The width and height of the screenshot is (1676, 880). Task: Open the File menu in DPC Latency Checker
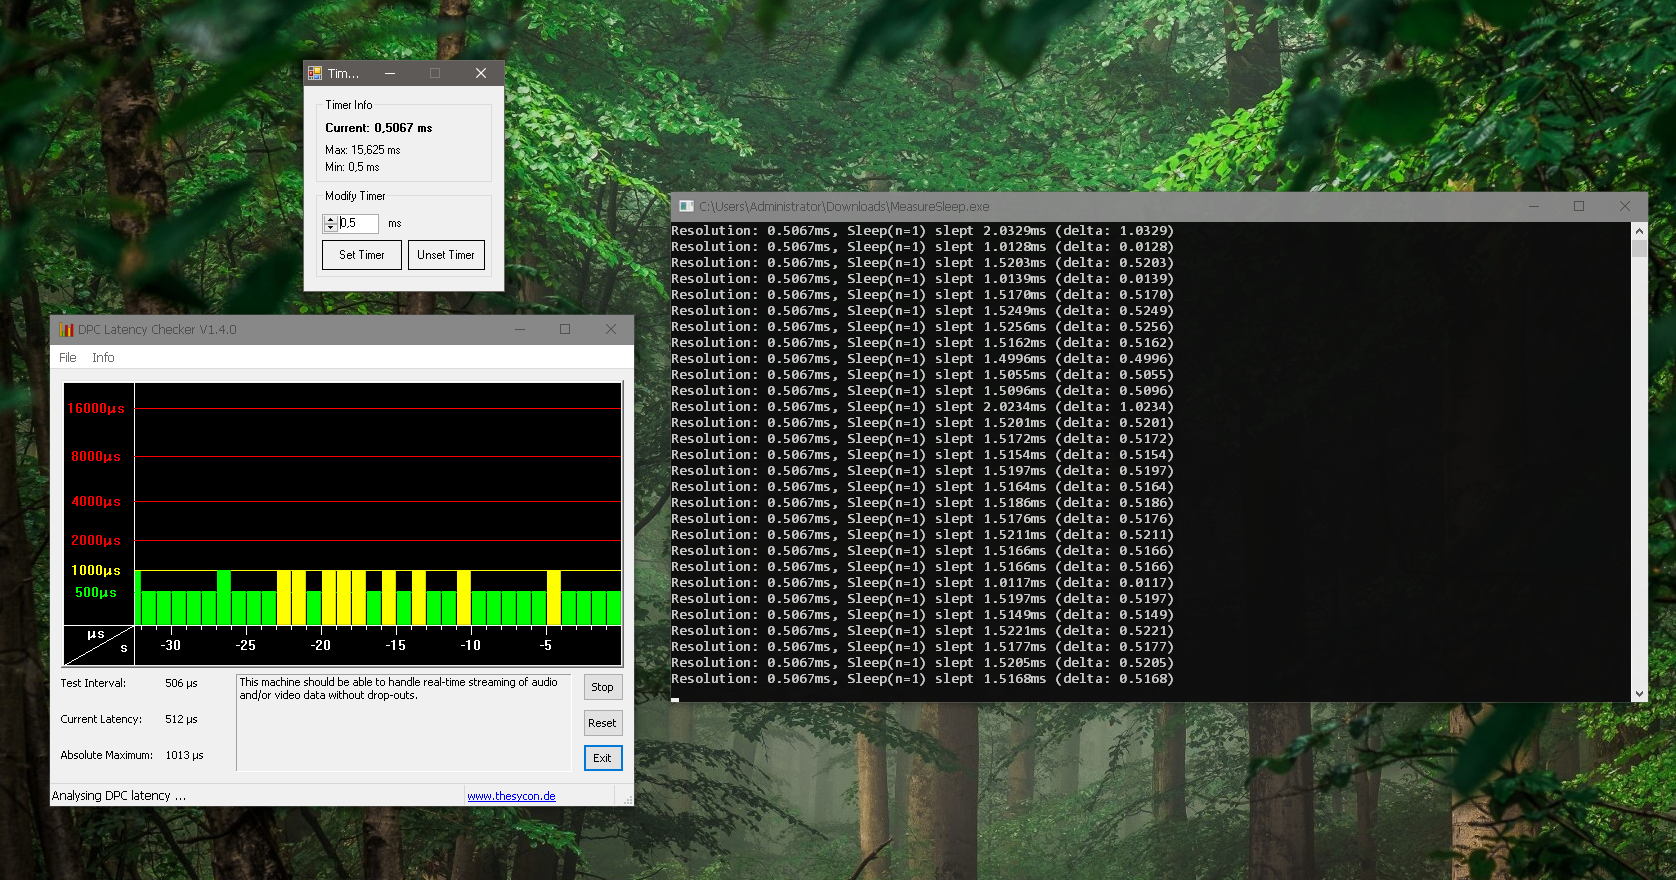tap(68, 357)
